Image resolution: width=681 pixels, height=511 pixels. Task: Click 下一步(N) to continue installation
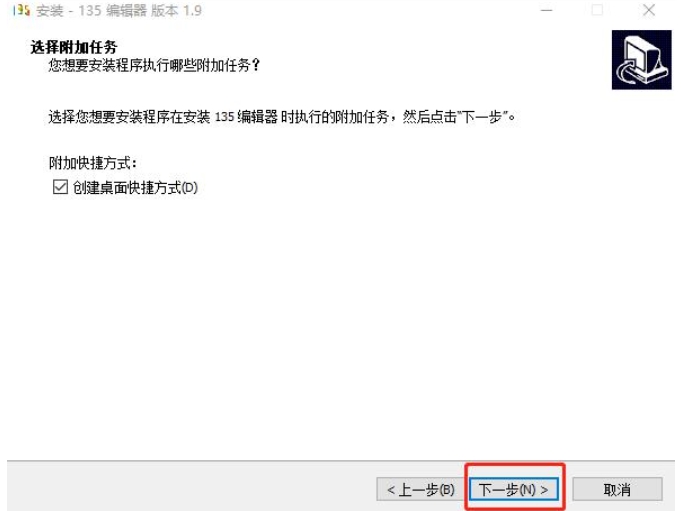click(x=514, y=490)
